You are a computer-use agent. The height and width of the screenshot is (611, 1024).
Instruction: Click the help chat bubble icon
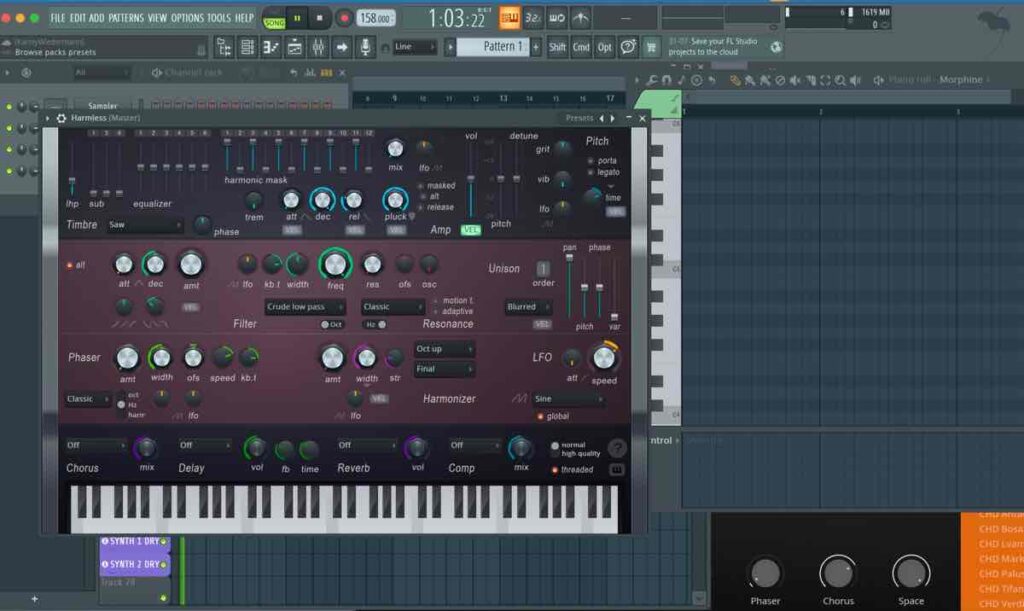point(628,47)
